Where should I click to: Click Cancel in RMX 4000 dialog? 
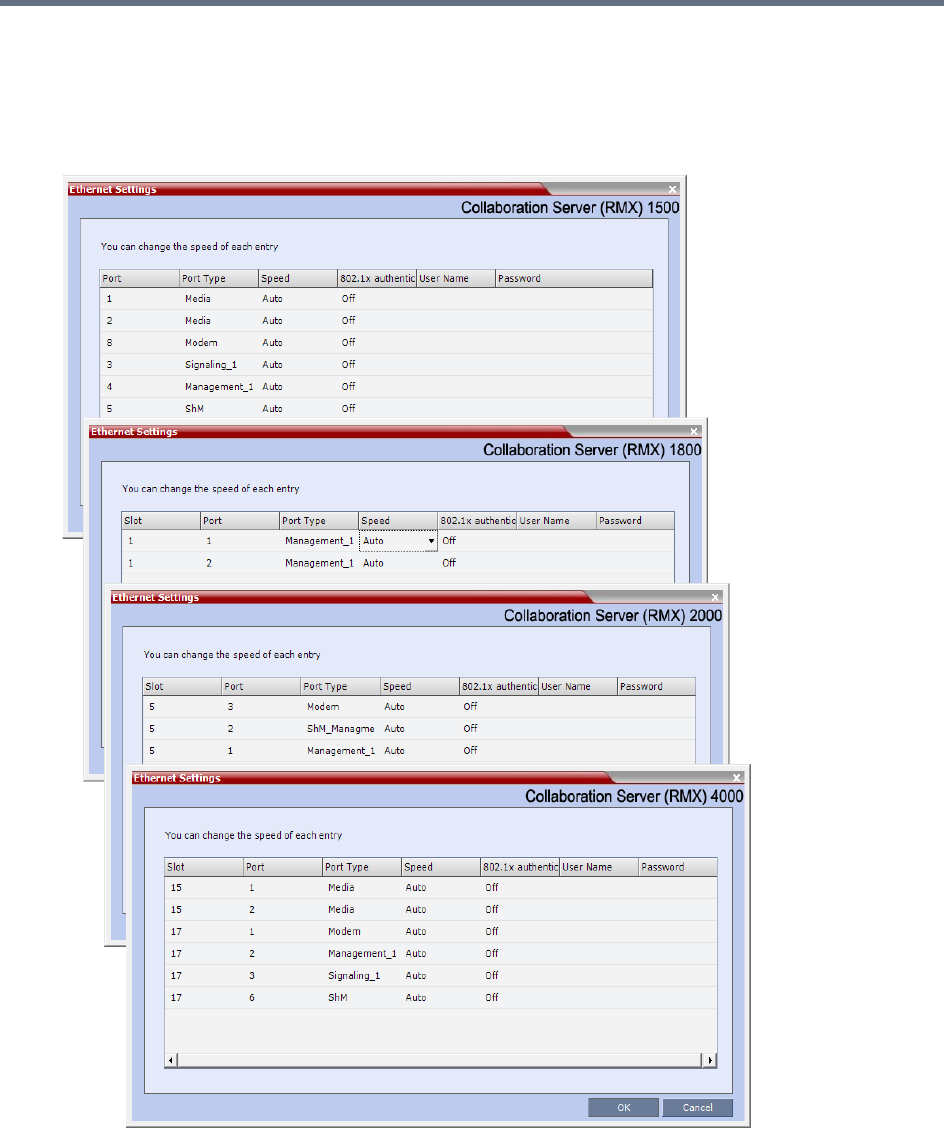[x=698, y=1107]
